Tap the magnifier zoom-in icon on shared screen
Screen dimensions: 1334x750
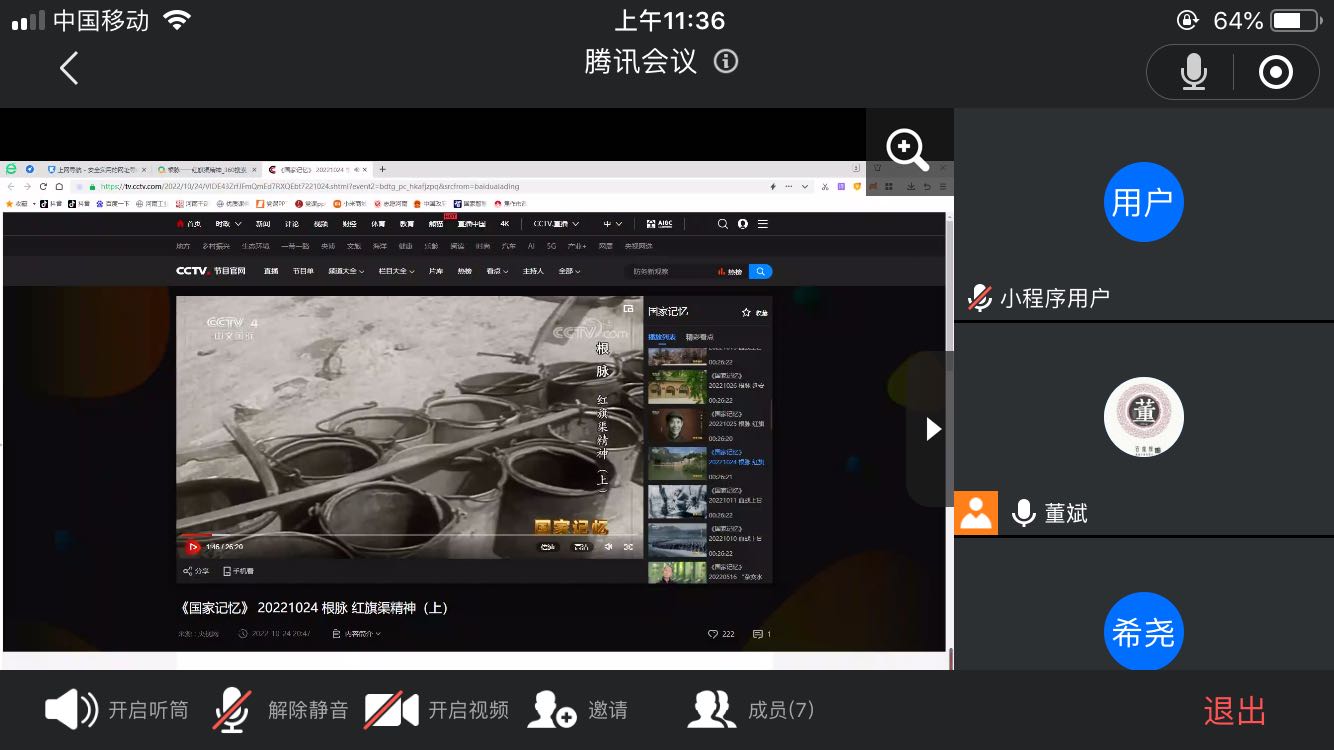[x=908, y=150]
